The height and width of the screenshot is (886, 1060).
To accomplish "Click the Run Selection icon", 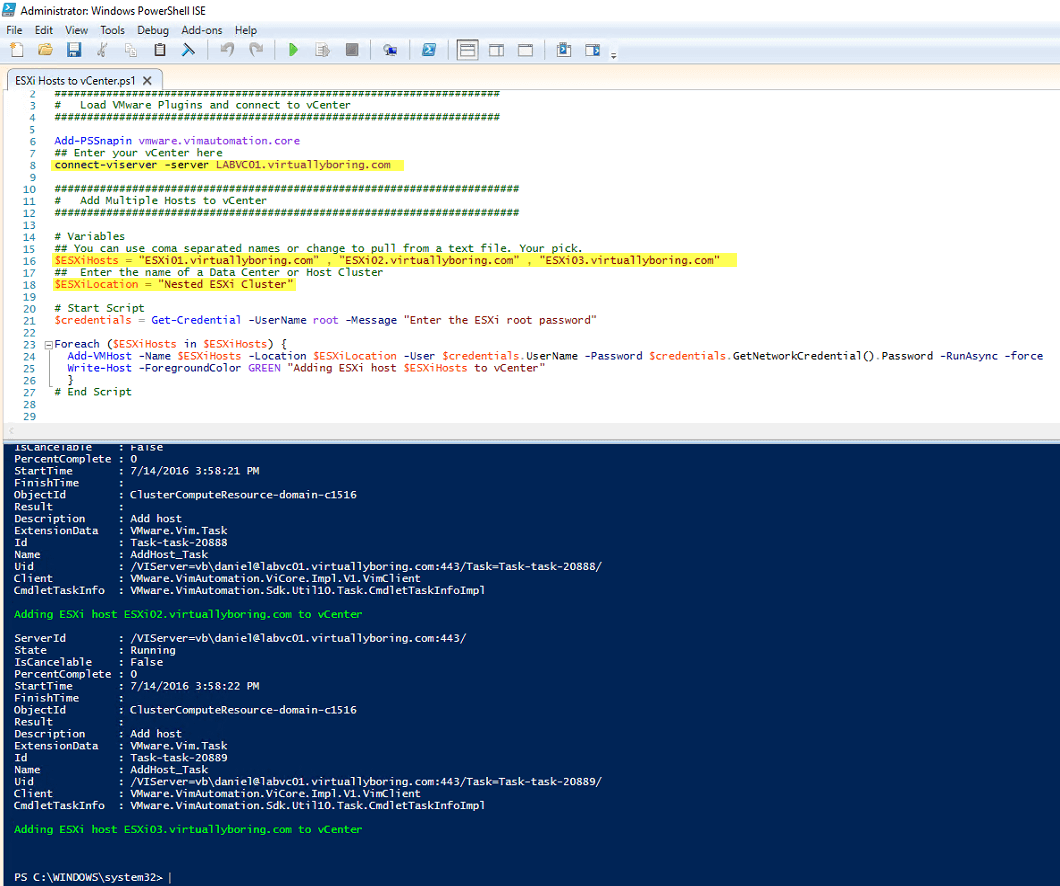I will click(322, 49).
